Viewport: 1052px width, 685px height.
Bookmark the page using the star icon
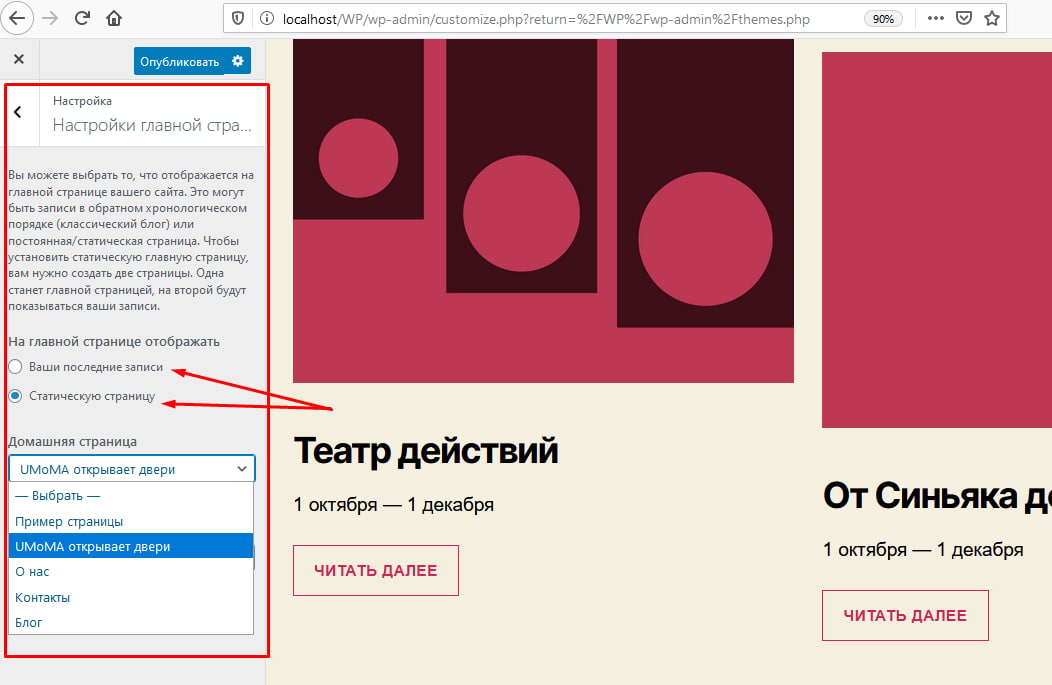point(991,17)
